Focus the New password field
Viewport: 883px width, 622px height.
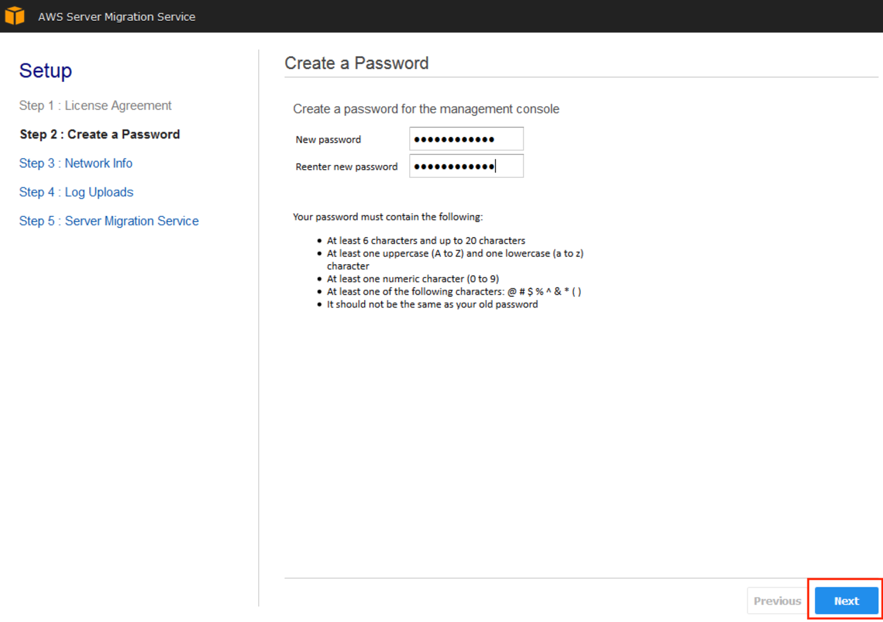pos(466,139)
